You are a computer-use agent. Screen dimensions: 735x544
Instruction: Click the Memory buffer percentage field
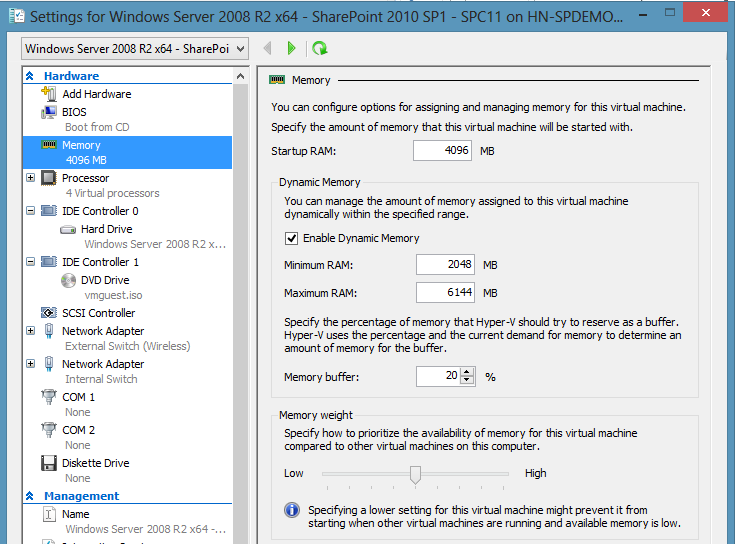(x=439, y=376)
